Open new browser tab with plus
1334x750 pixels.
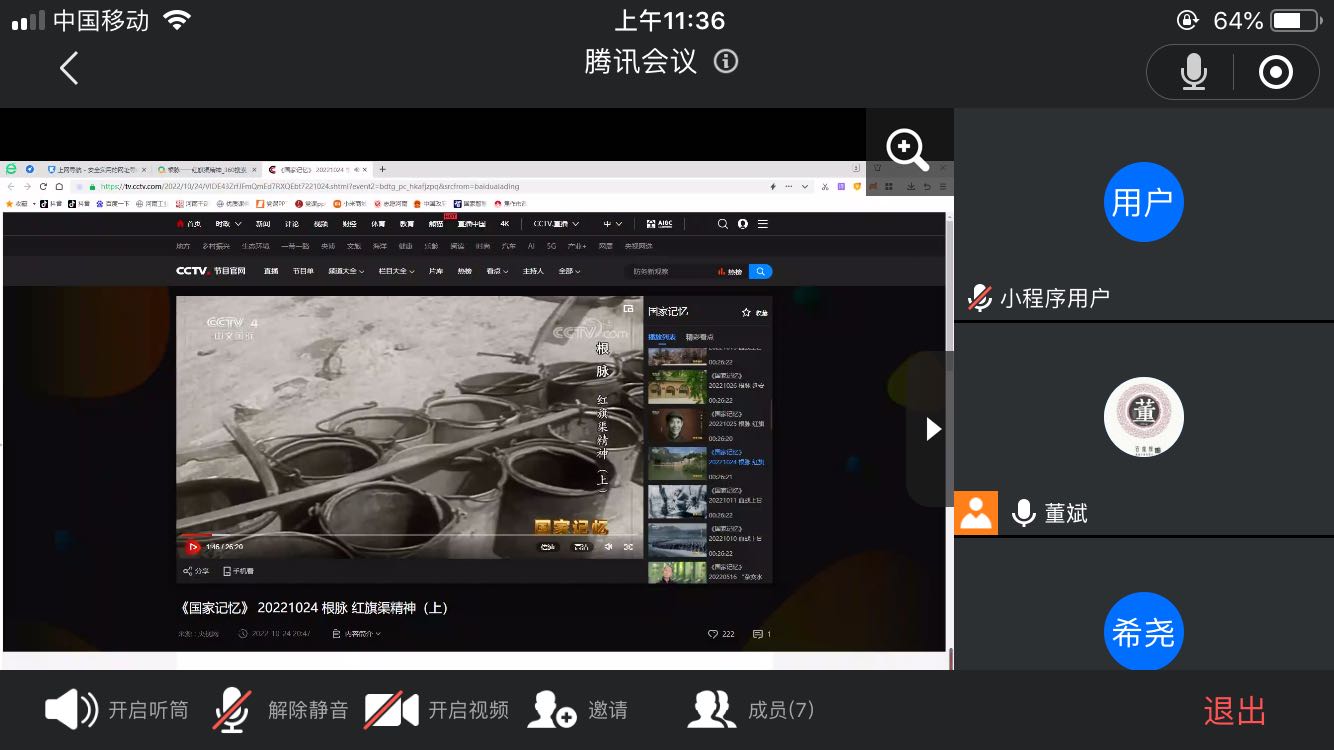pos(382,169)
